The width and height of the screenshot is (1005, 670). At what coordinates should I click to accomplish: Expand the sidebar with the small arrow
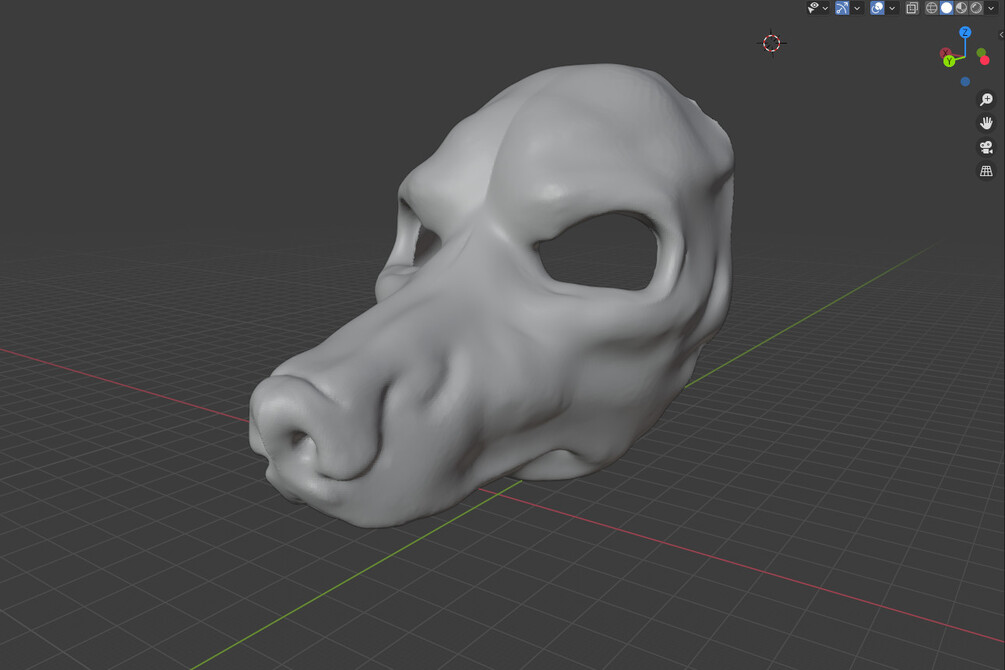pos(1001,35)
